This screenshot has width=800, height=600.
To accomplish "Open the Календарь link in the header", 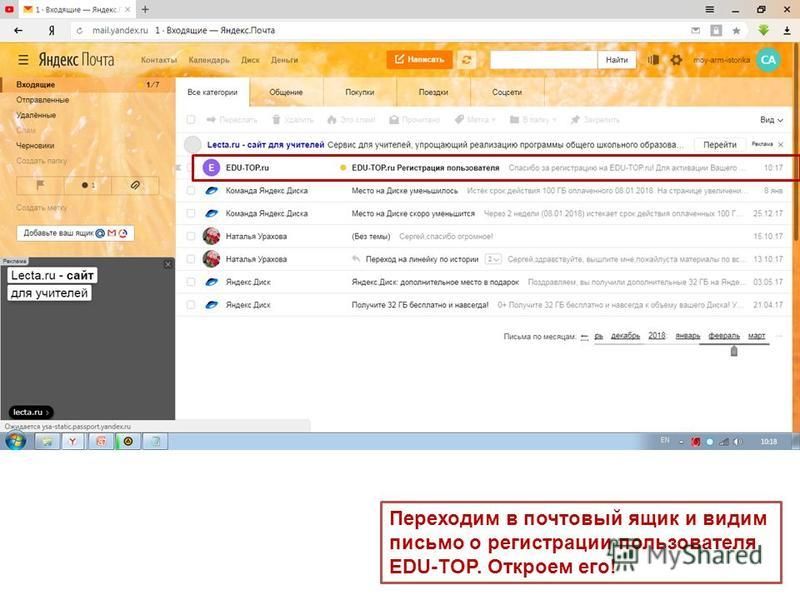I will [x=209, y=60].
